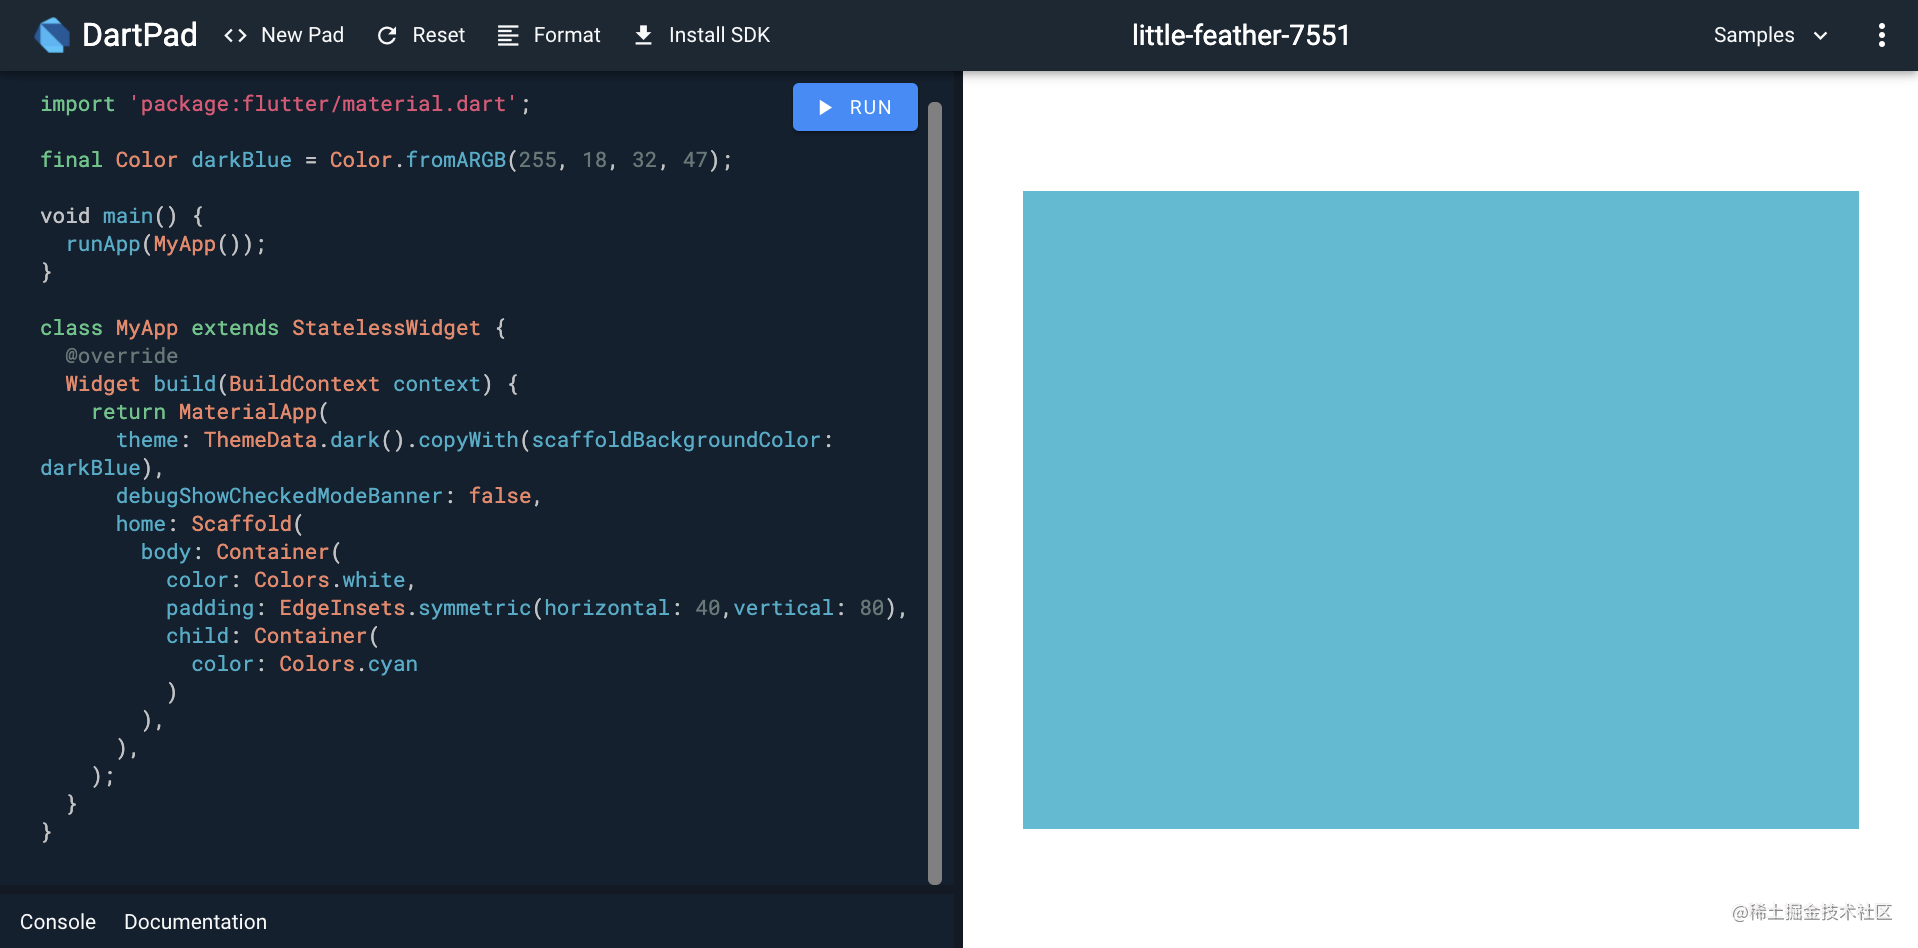Click the body: Container( line

pos(241,552)
